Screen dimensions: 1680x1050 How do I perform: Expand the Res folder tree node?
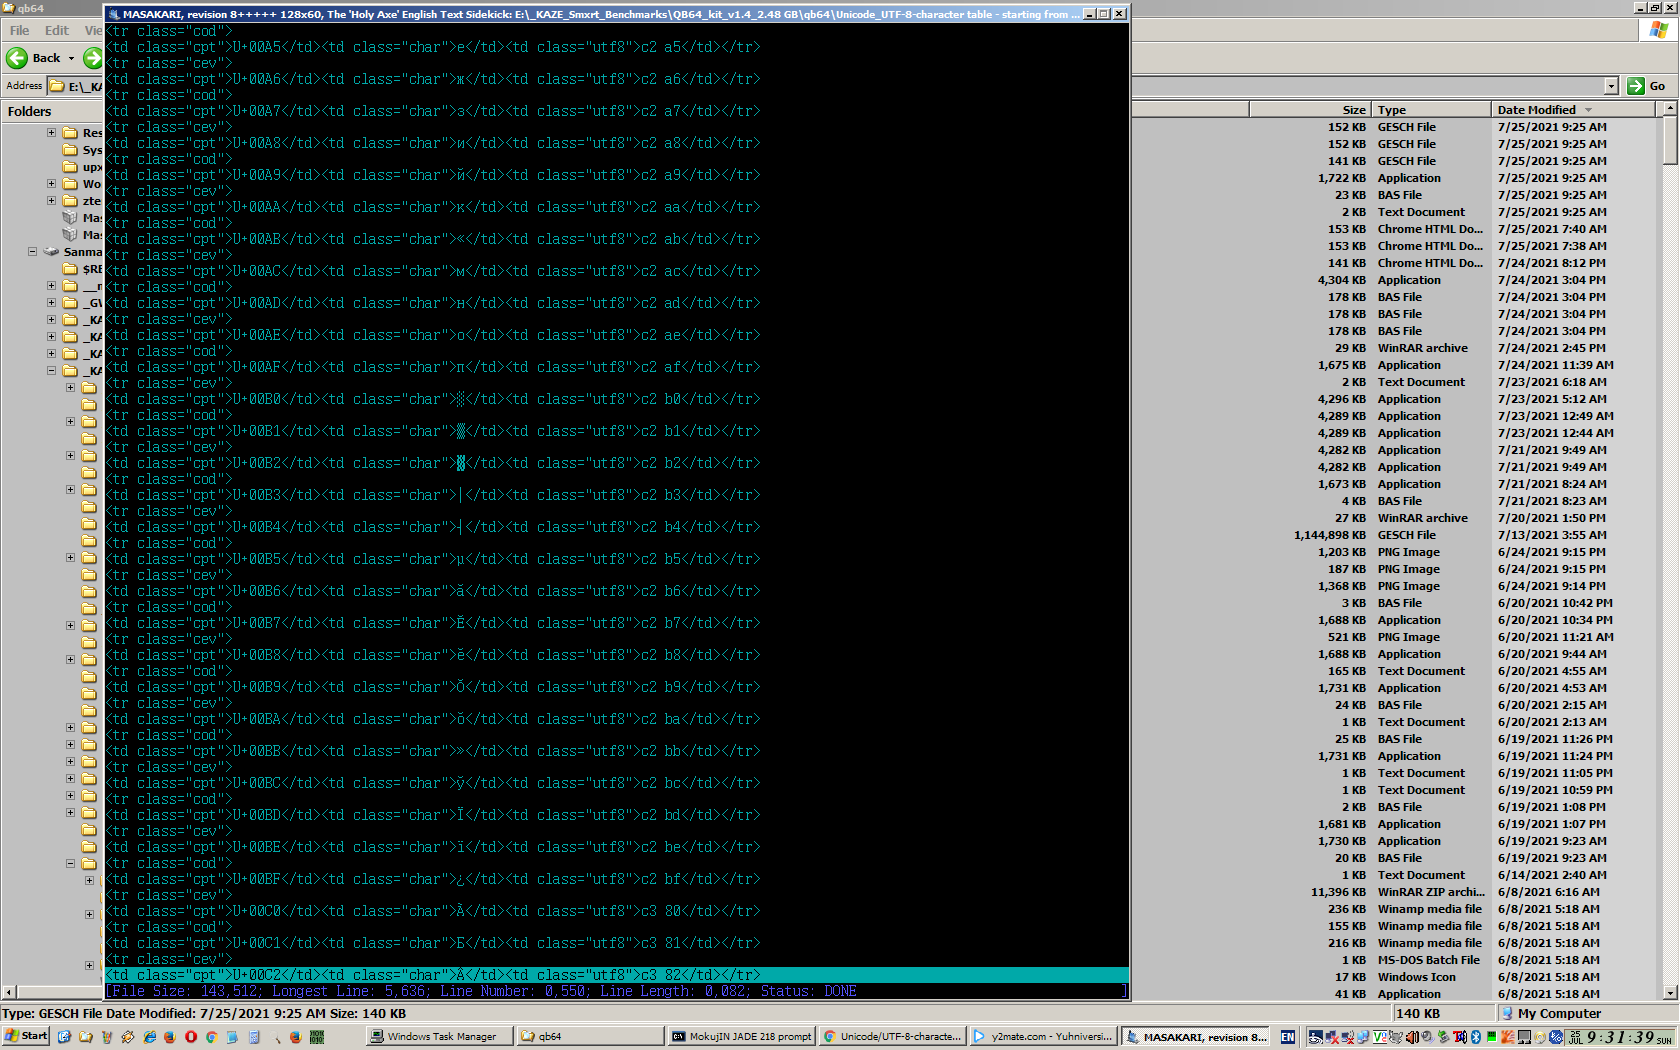(x=51, y=132)
